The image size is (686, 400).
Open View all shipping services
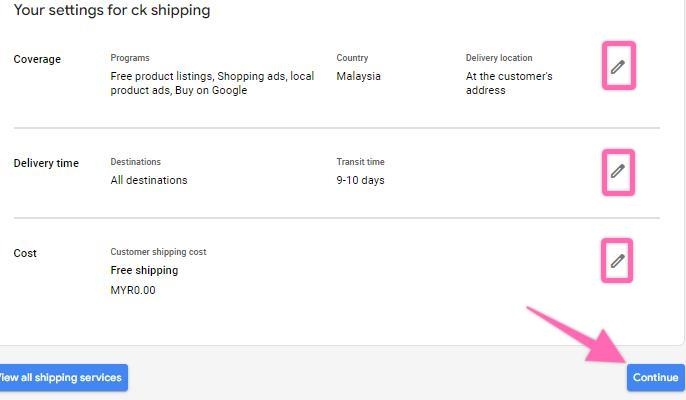(60, 377)
